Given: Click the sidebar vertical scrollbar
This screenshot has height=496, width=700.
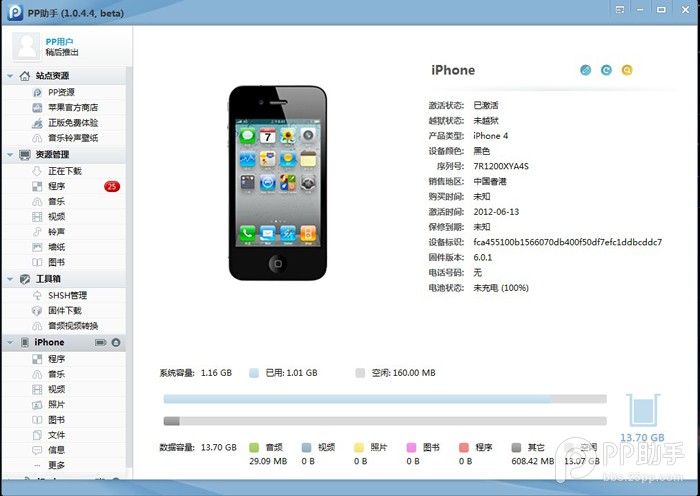Looking at the screenshot, I should tap(129, 268).
